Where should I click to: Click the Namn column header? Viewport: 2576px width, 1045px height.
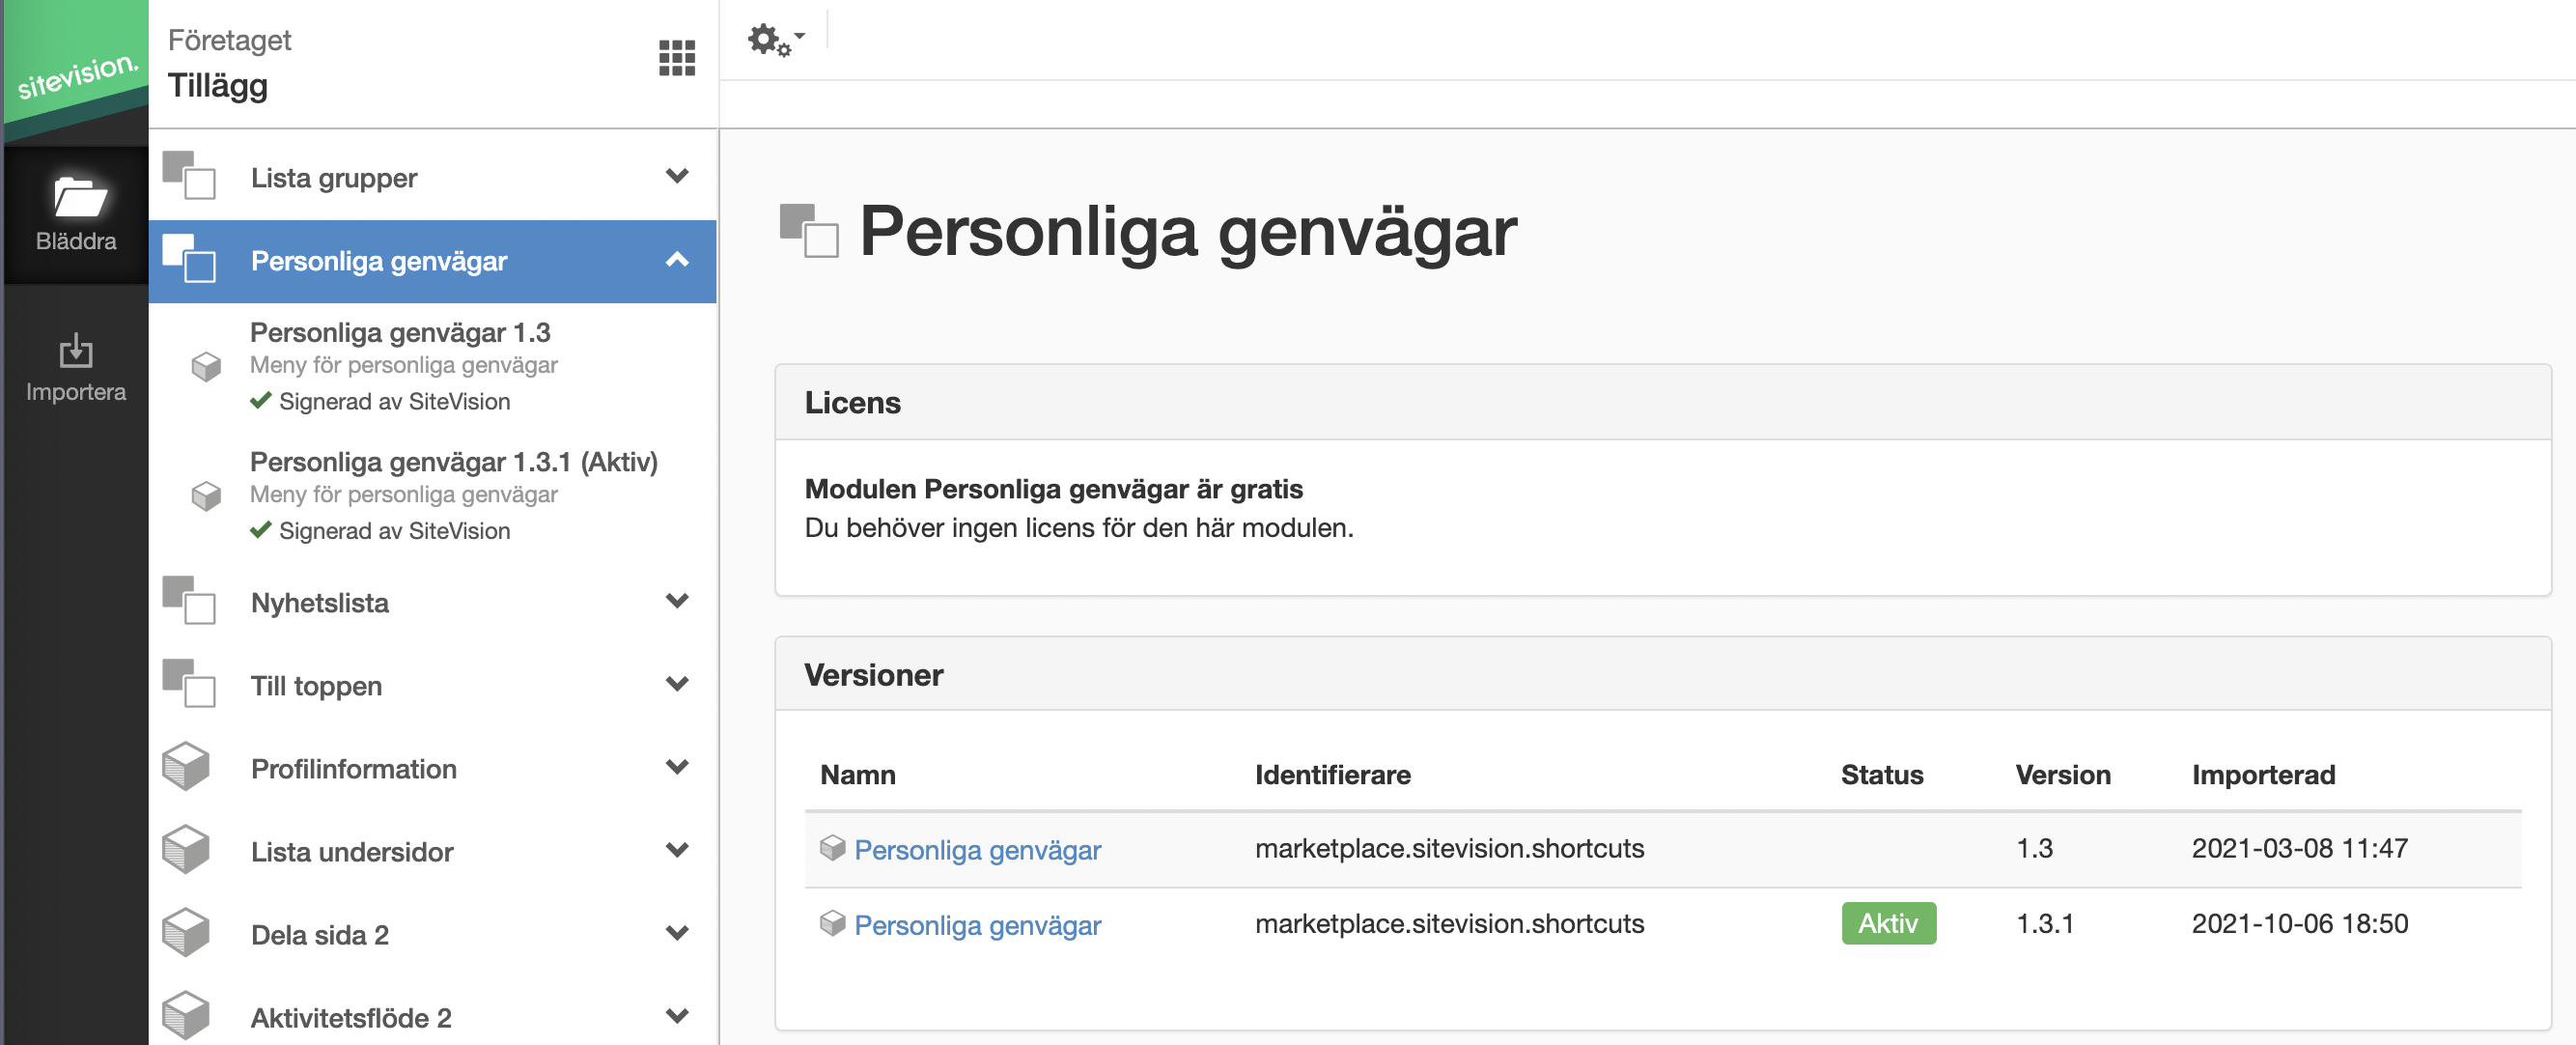coord(857,775)
